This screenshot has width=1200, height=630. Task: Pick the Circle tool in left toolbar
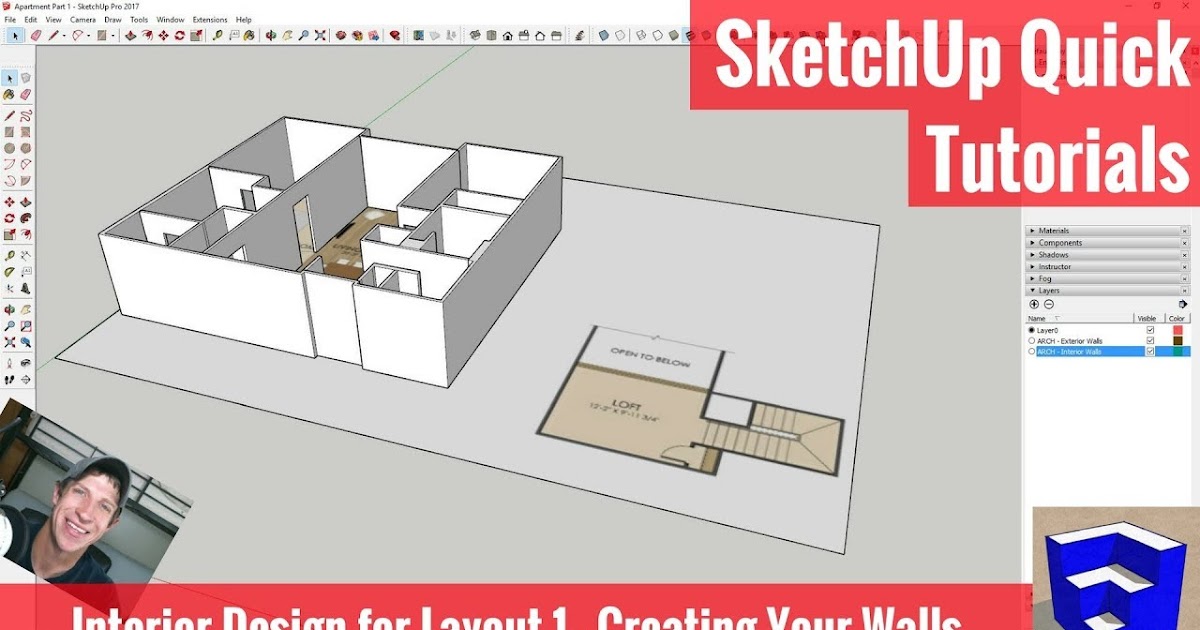(9, 147)
